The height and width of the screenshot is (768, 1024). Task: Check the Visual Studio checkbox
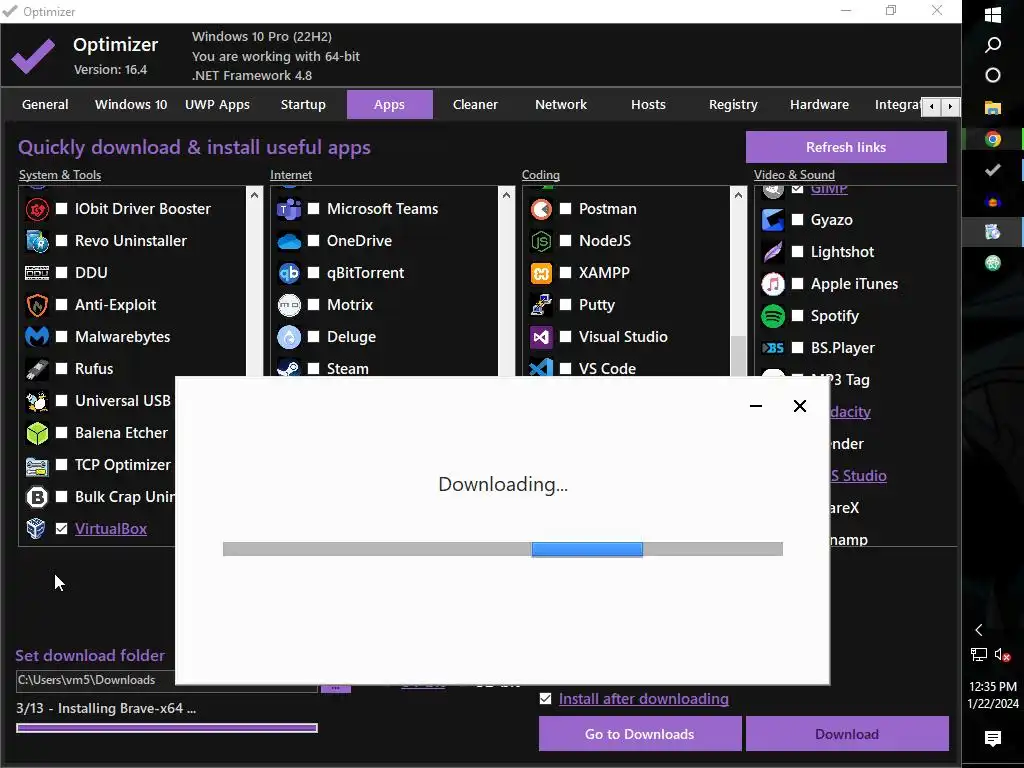566,336
